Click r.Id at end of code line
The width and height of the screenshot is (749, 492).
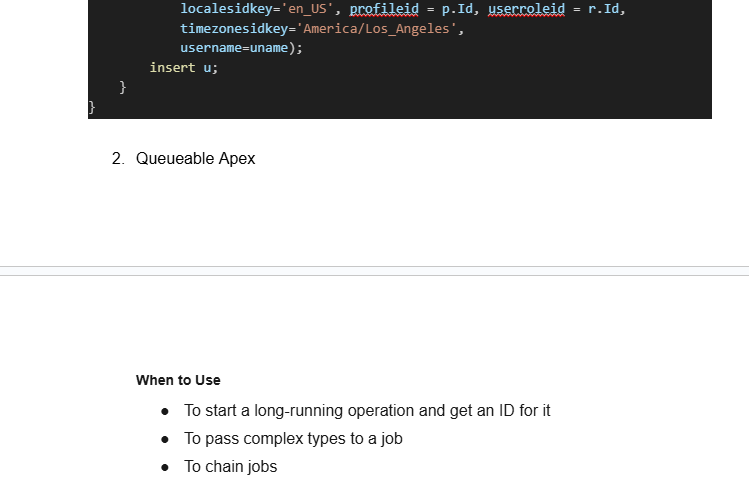[x=607, y=9]
